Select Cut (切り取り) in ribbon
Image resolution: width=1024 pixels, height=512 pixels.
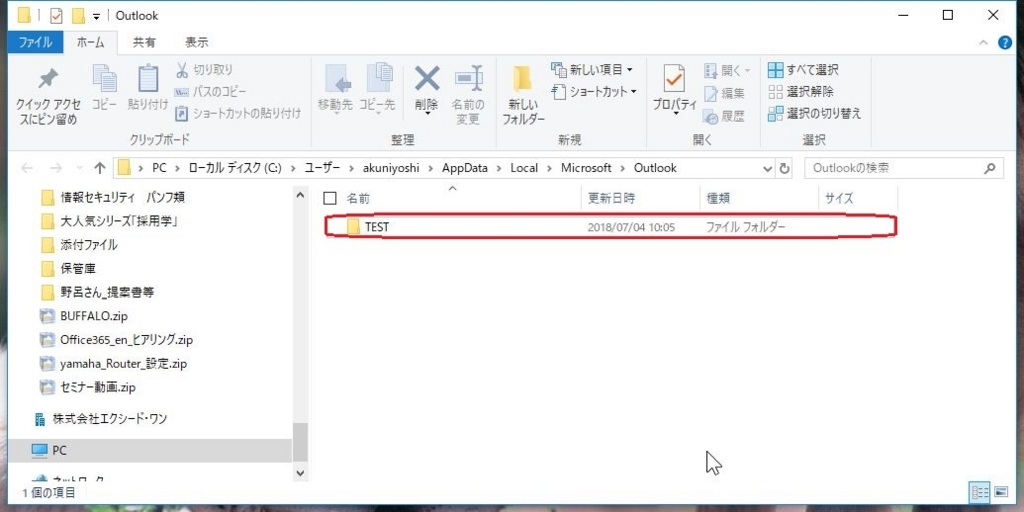point(204,69)
